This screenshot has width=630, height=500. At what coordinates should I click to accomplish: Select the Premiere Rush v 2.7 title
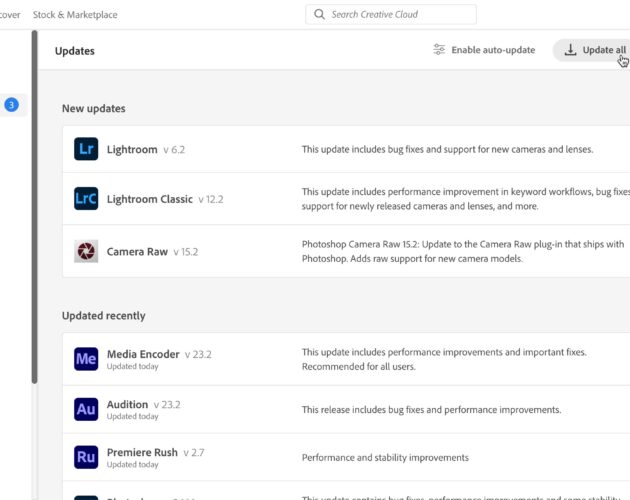coord(155,453)
